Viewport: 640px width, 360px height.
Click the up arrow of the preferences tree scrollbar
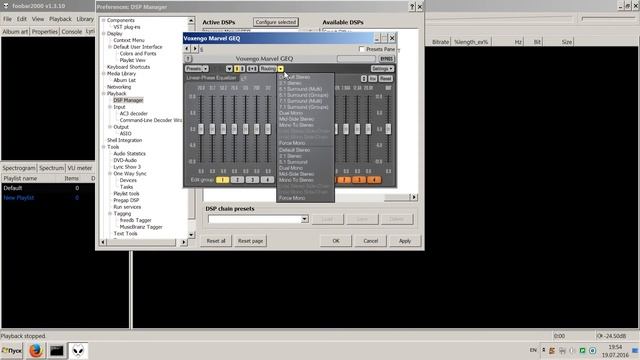(191, 20)
